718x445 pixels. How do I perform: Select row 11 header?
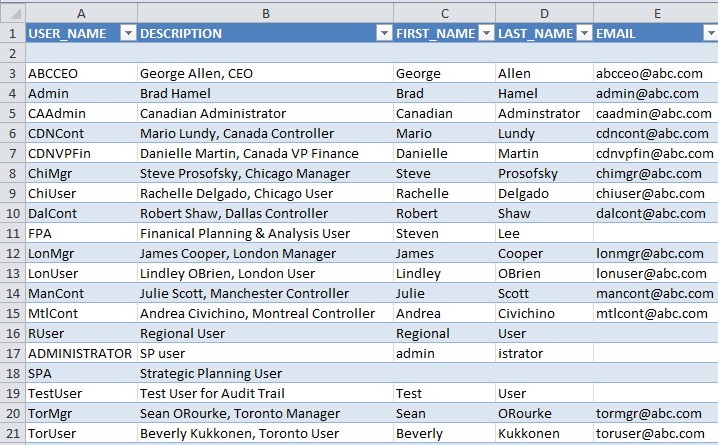(x=12, y=233)
